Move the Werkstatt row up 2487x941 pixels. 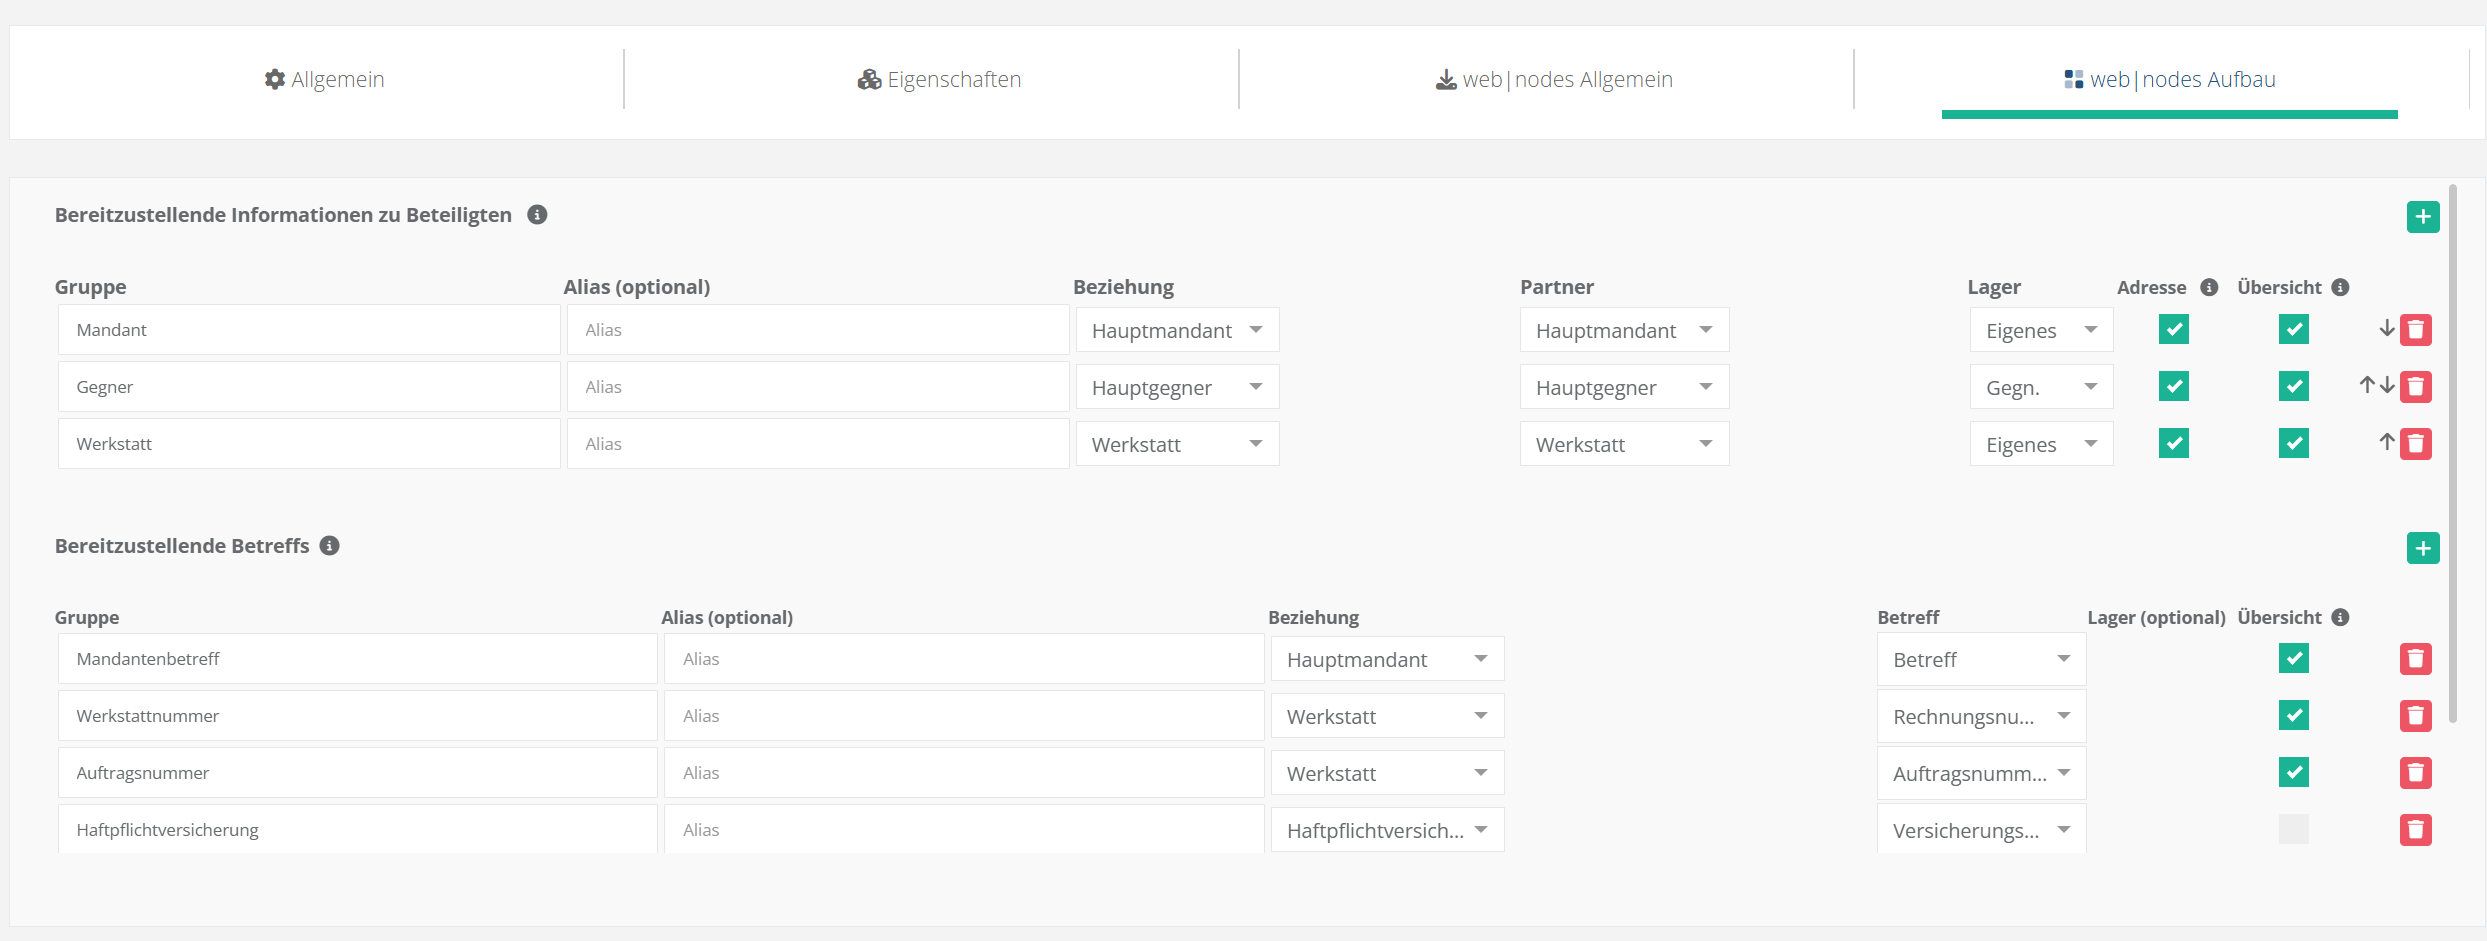click(x=2386, y=442)
